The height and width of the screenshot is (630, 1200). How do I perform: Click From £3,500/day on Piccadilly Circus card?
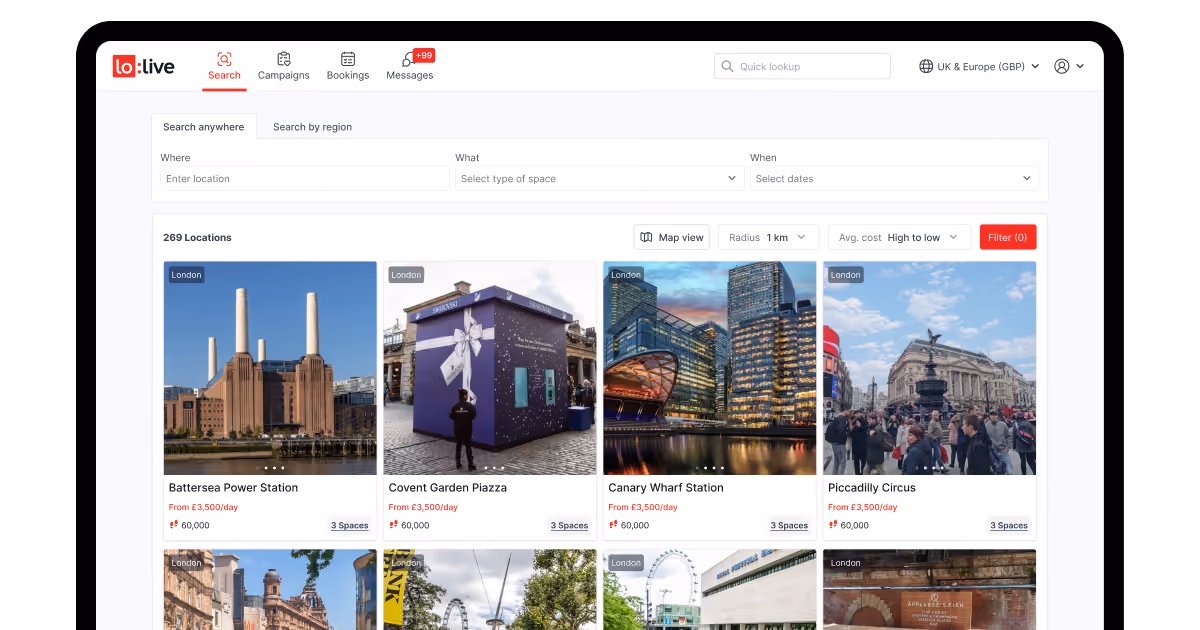[x=863, y=507]
